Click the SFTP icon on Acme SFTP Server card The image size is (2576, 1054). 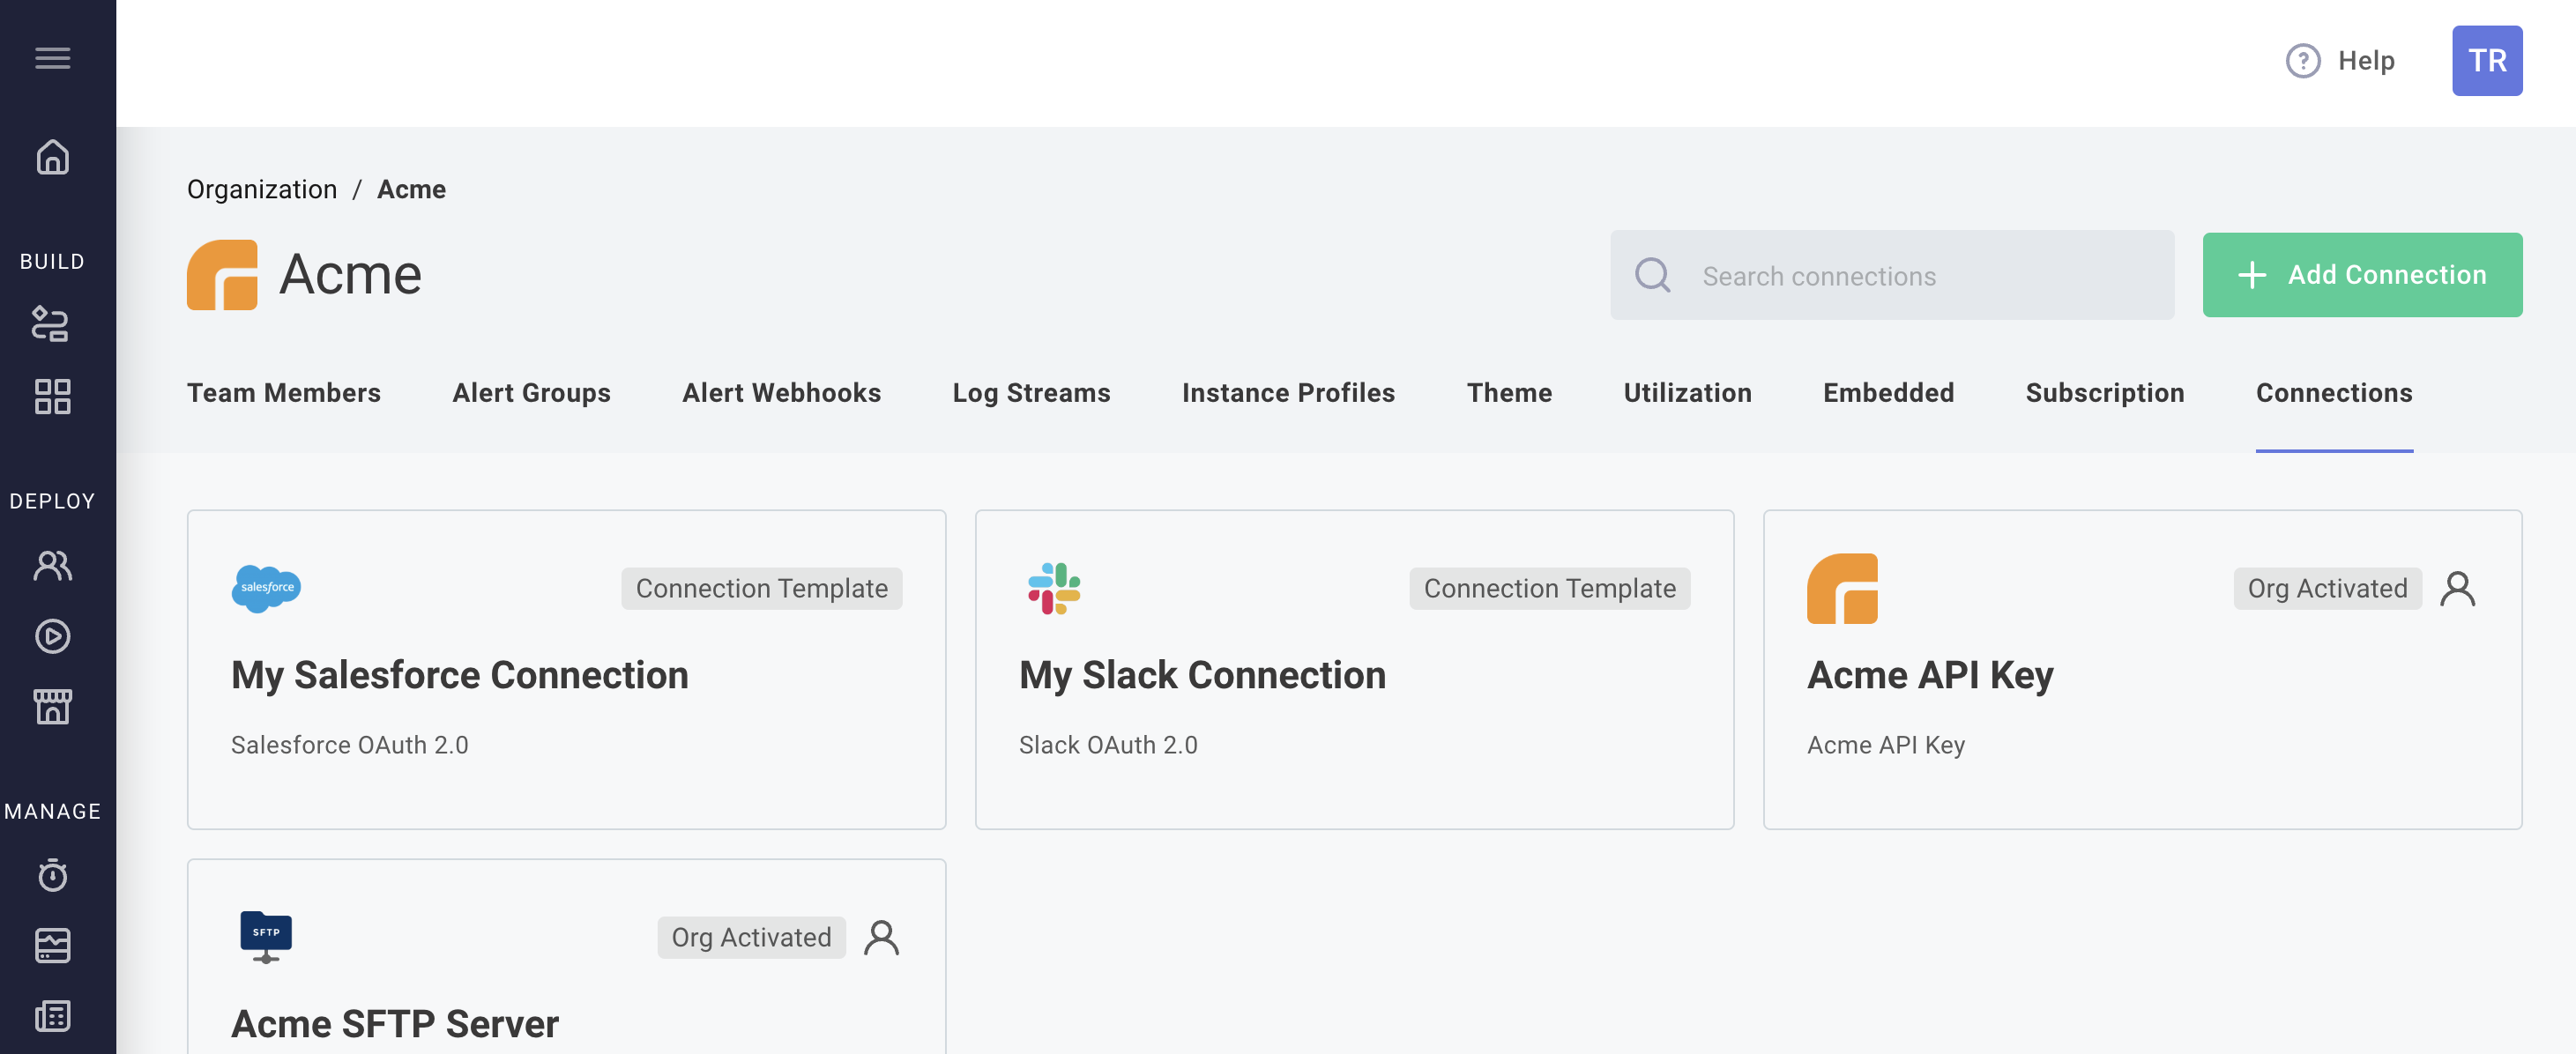click(x=266, y=936)
